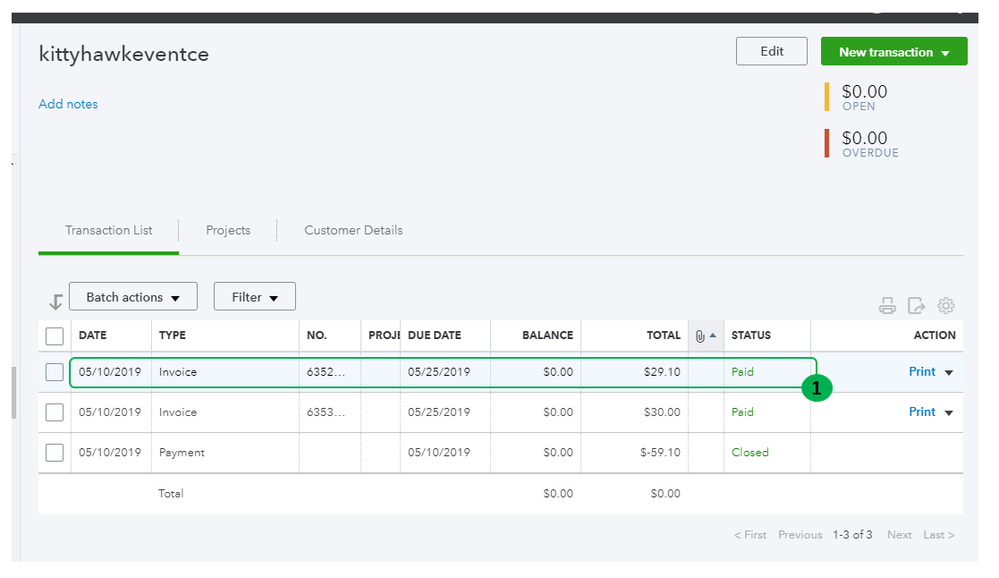The height and width of the screenshot is (578, 999).
Task: Expand action arrow for the $29.10 invoice
Action: (949, 373)
